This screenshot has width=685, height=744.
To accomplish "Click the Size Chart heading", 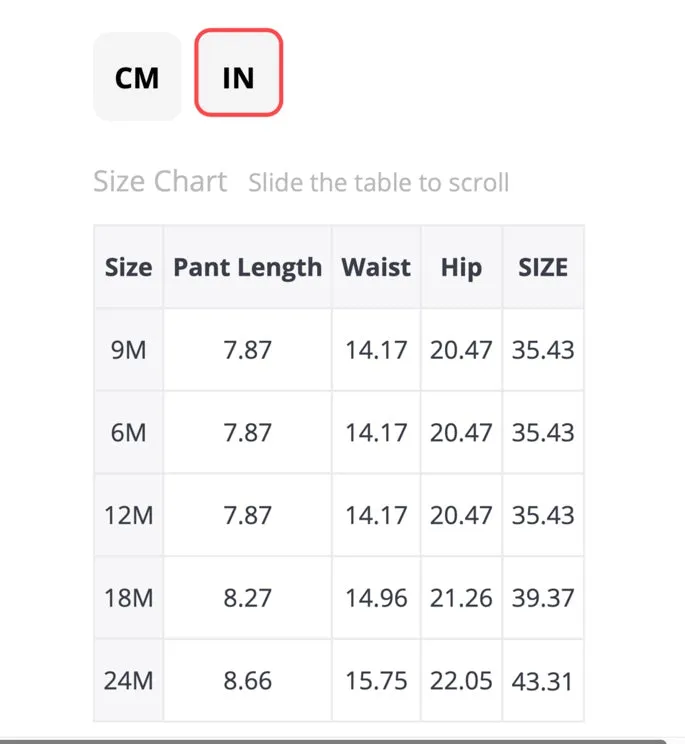I will [x=160, y=181].
